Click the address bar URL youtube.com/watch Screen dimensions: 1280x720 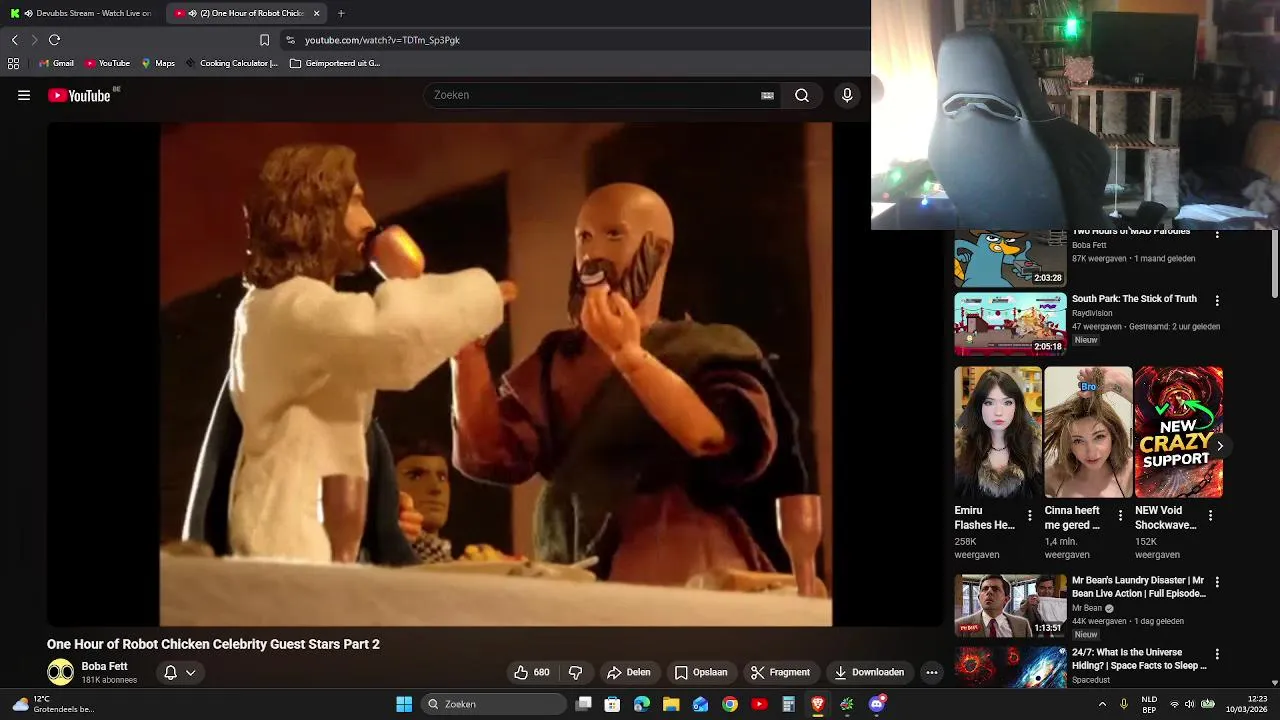click(382, 40)
